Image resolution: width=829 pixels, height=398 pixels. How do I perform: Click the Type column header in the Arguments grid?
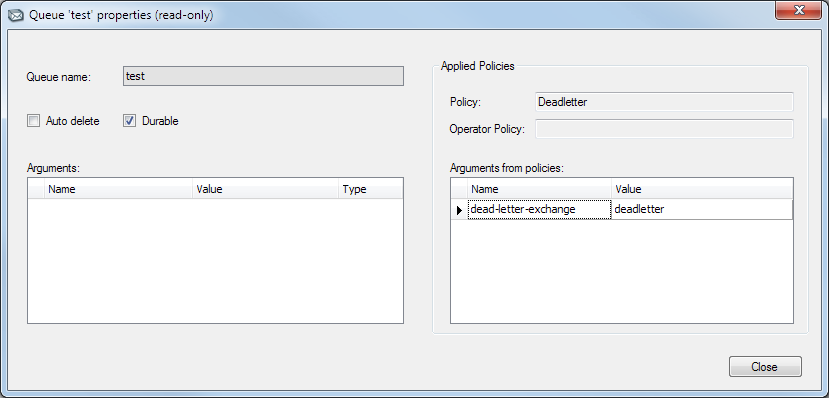click(371, 189)
